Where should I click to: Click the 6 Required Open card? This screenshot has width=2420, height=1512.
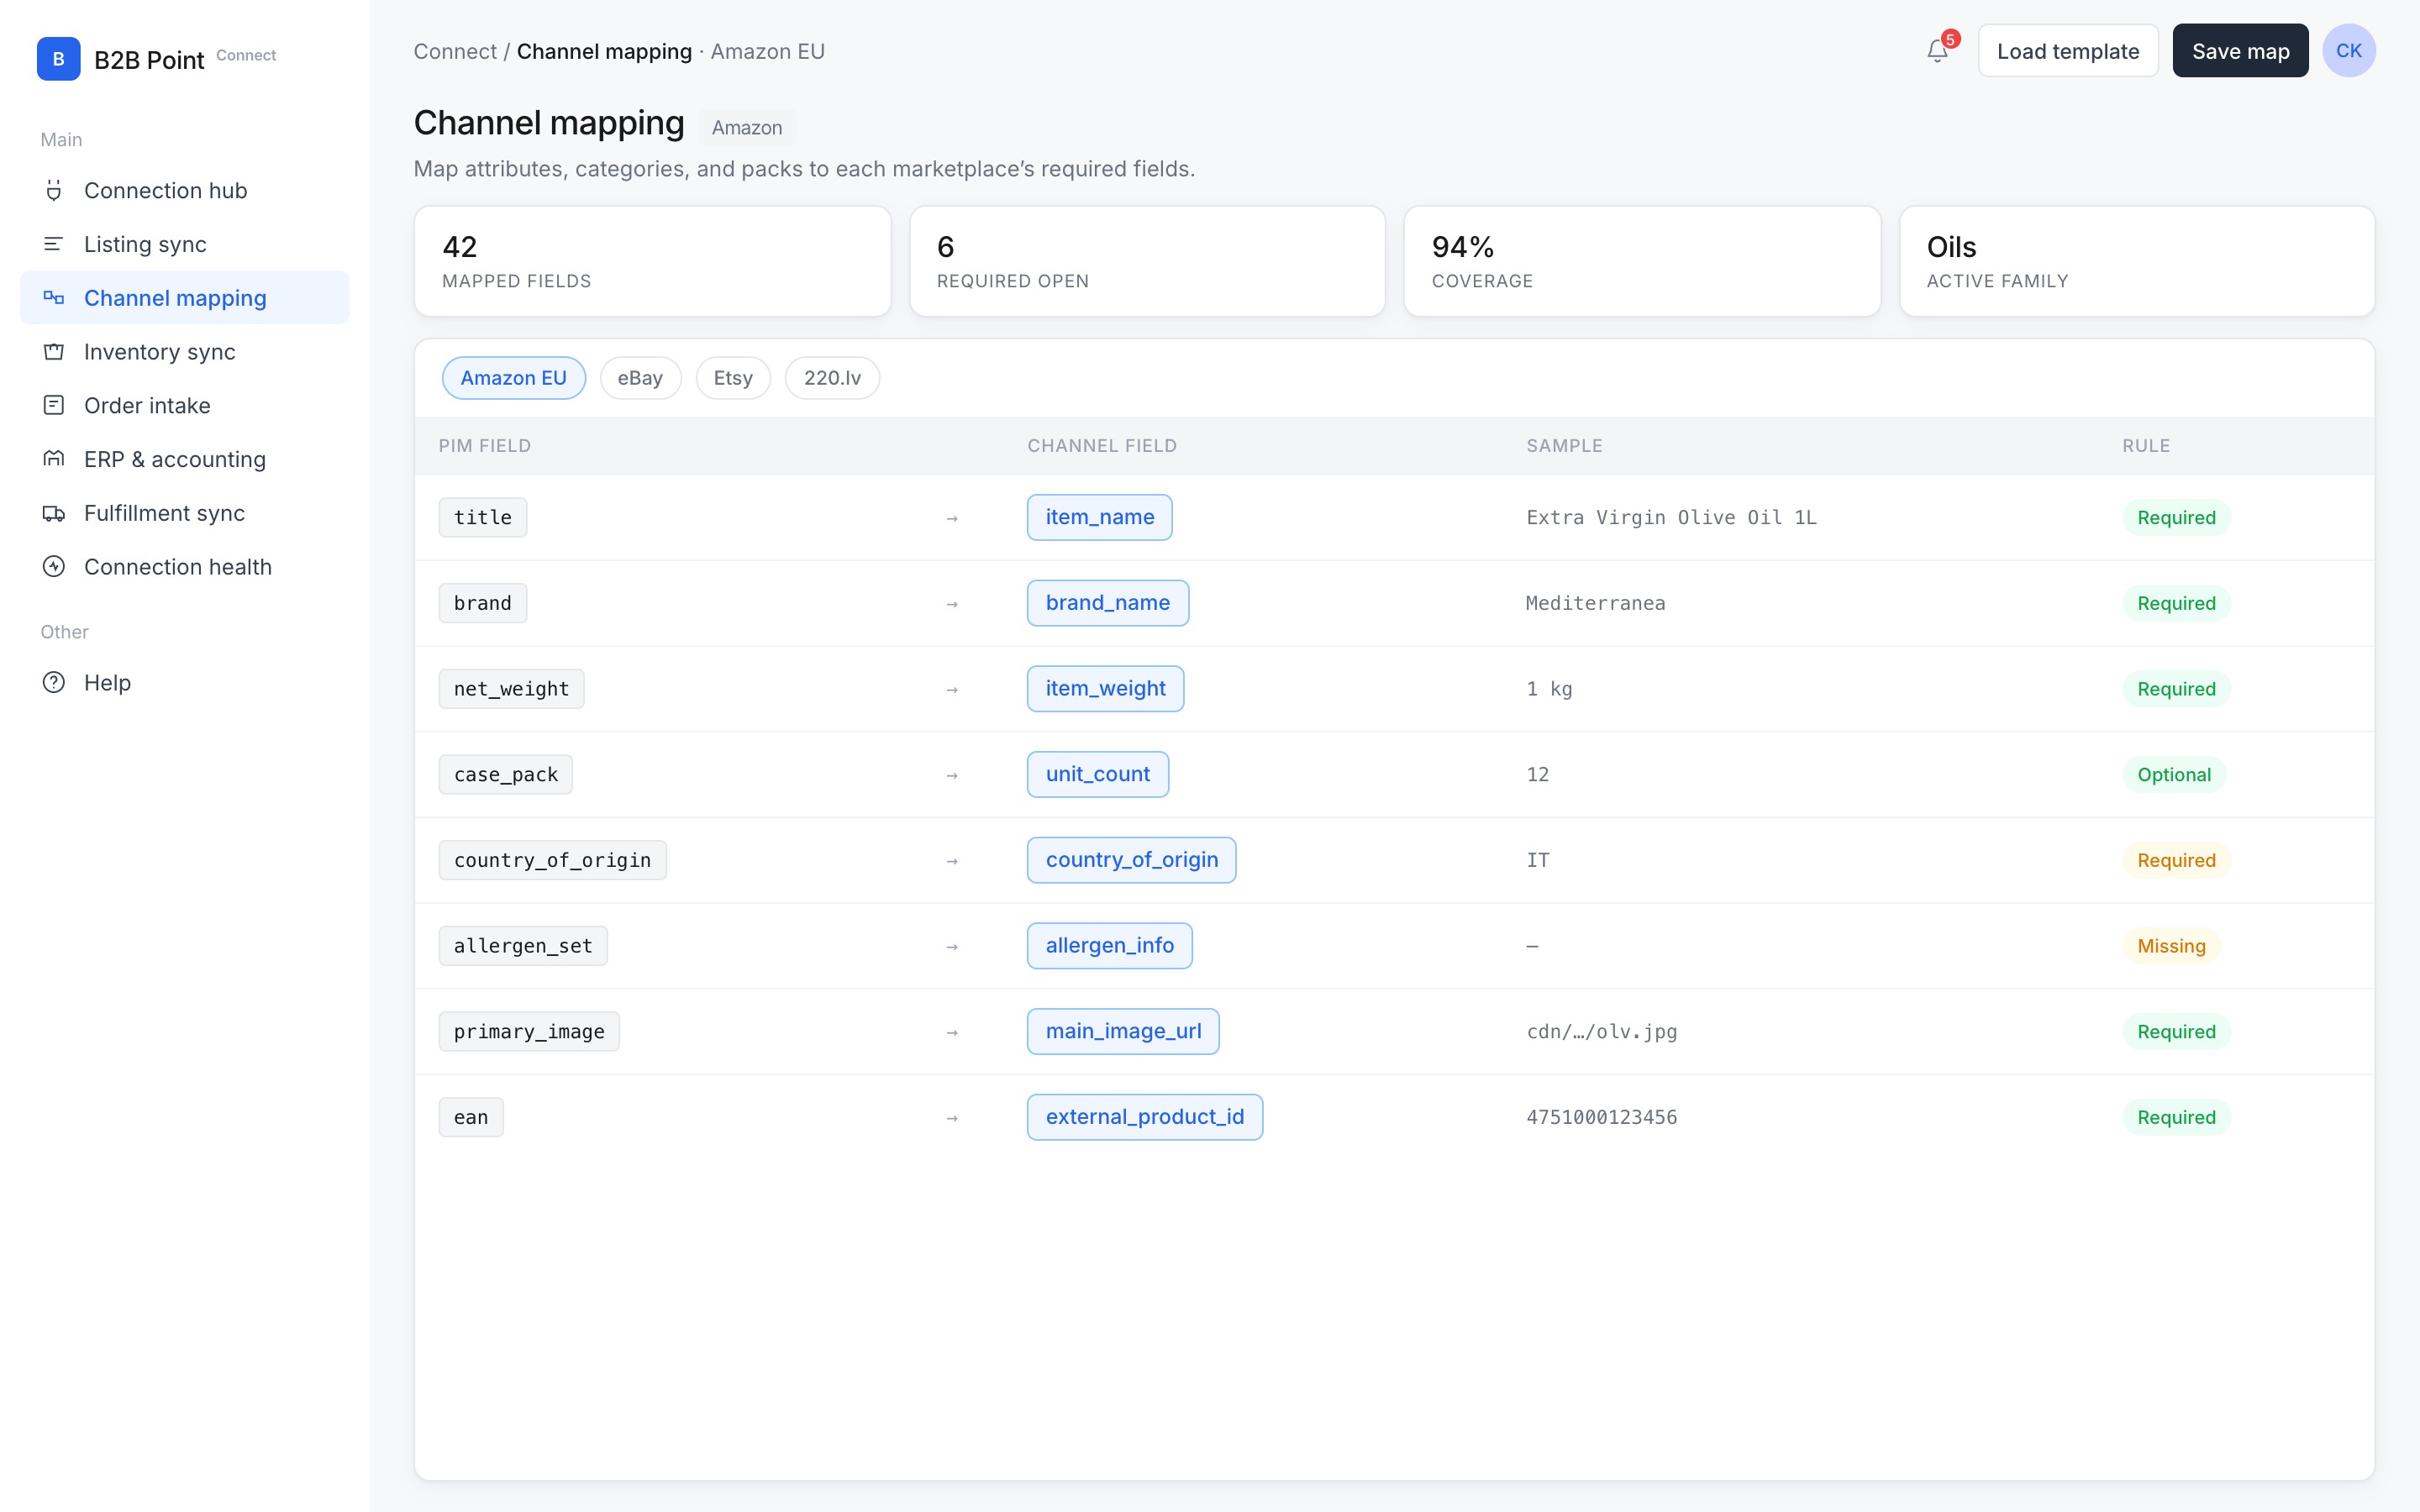pyautogui.click(x=1147, y=261)
